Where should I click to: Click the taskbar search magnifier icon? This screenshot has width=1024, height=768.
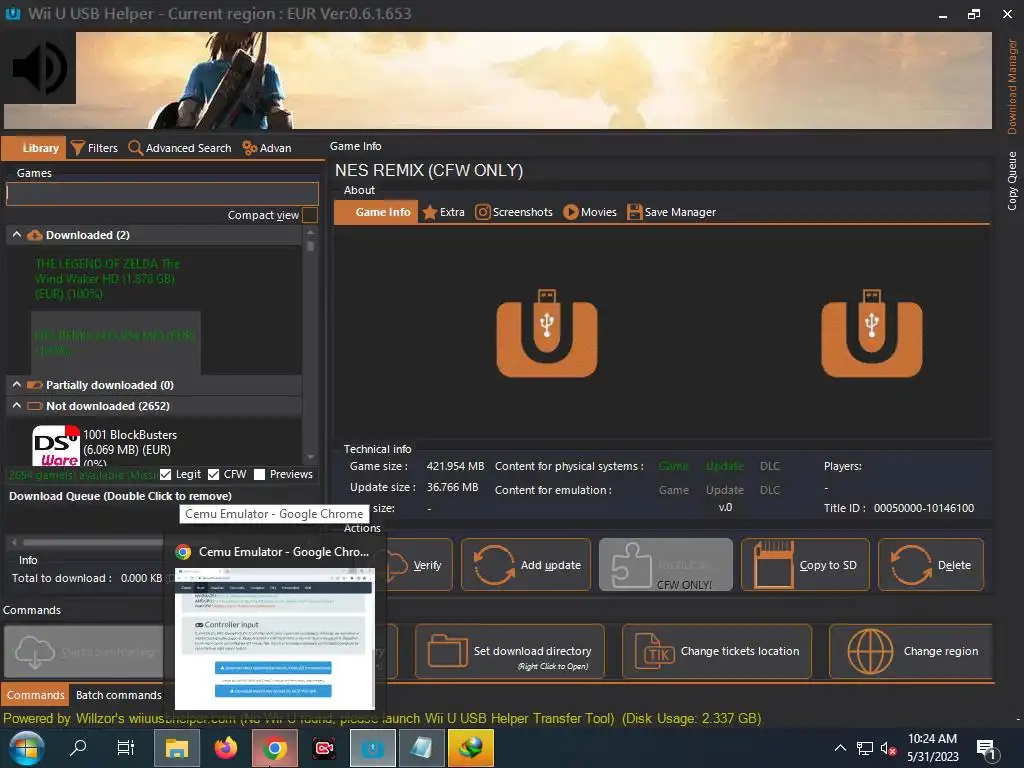pos(78,748)
